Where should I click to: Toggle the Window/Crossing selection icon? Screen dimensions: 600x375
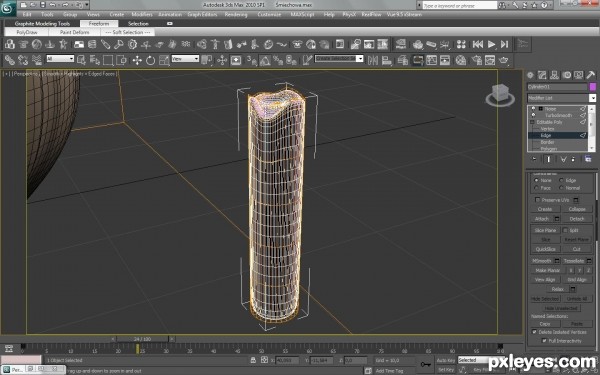pos(121,60)
